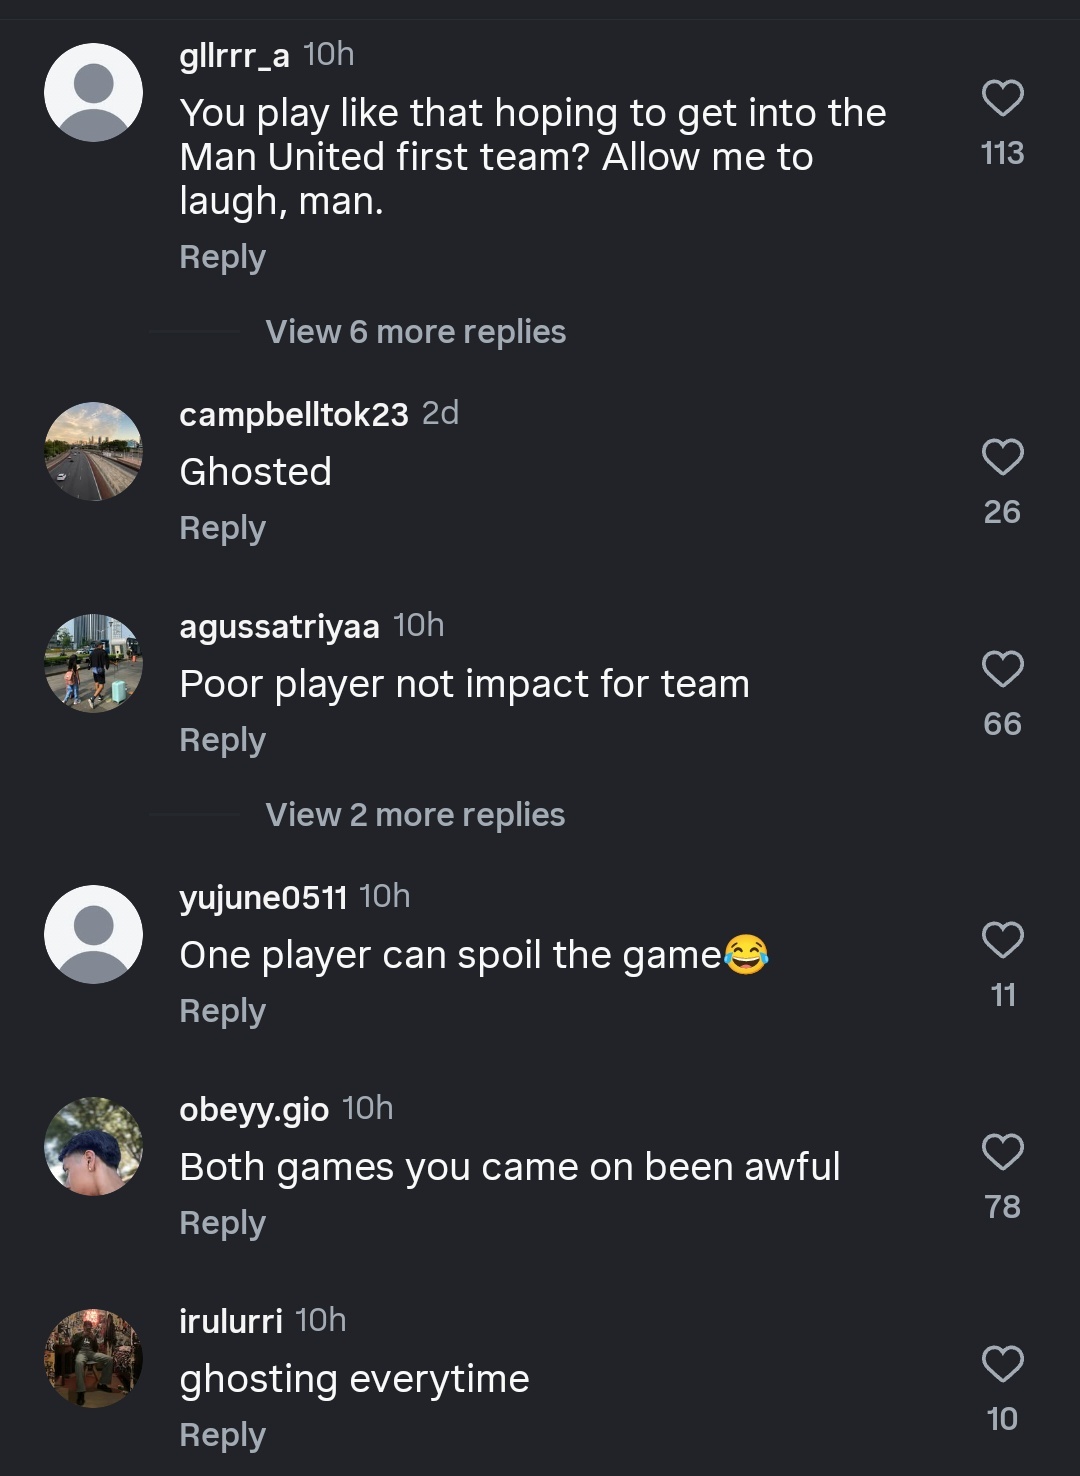Tap heart on agussatriyaa's comment

coord(1002,669)
